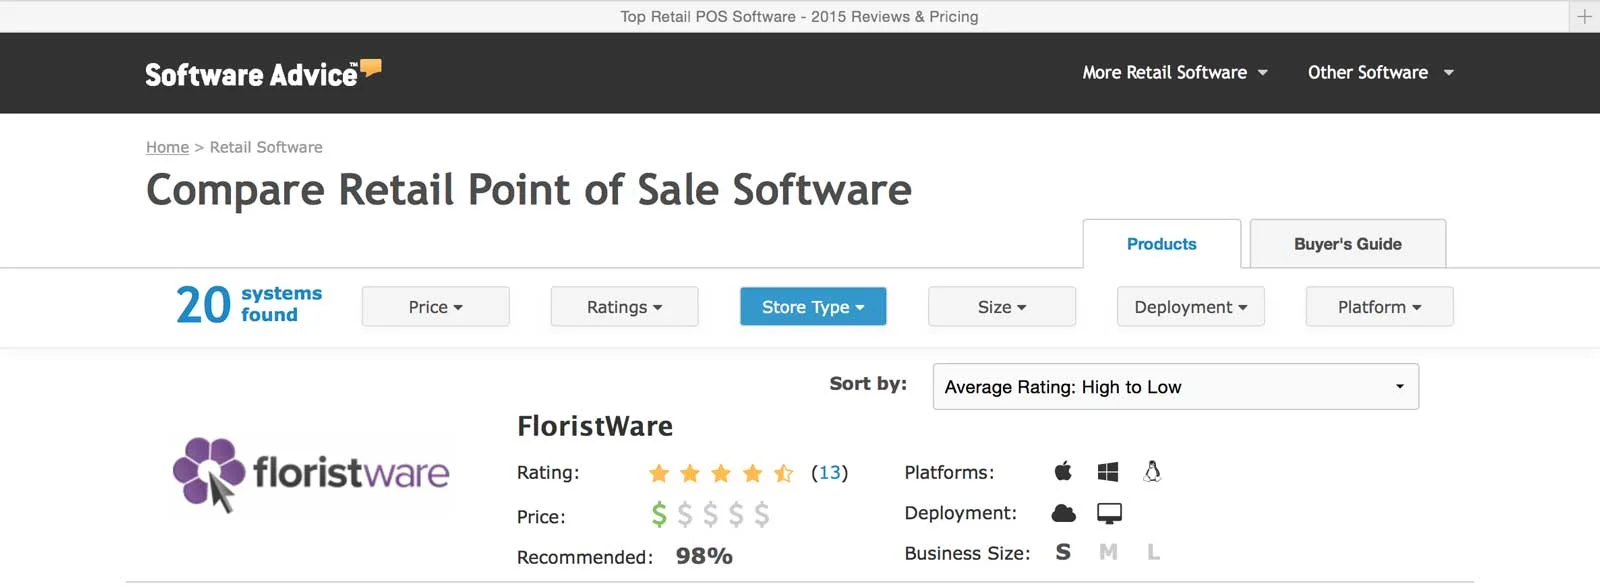Screen dimensions: 1600x587
Task: Open the More Retail Software menu
Action: point(1175,73)
